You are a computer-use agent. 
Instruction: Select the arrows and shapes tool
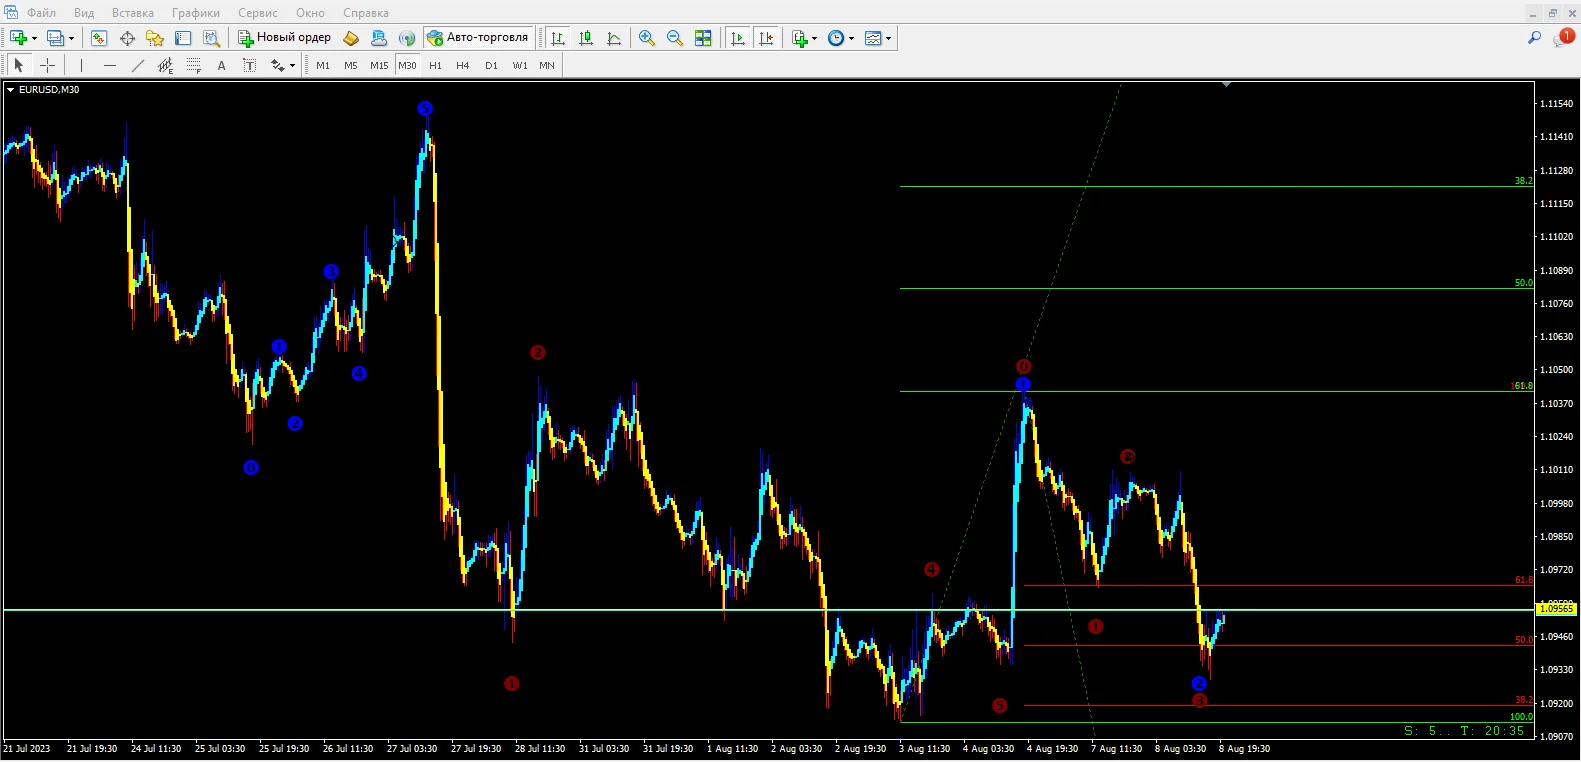(278, 65)
